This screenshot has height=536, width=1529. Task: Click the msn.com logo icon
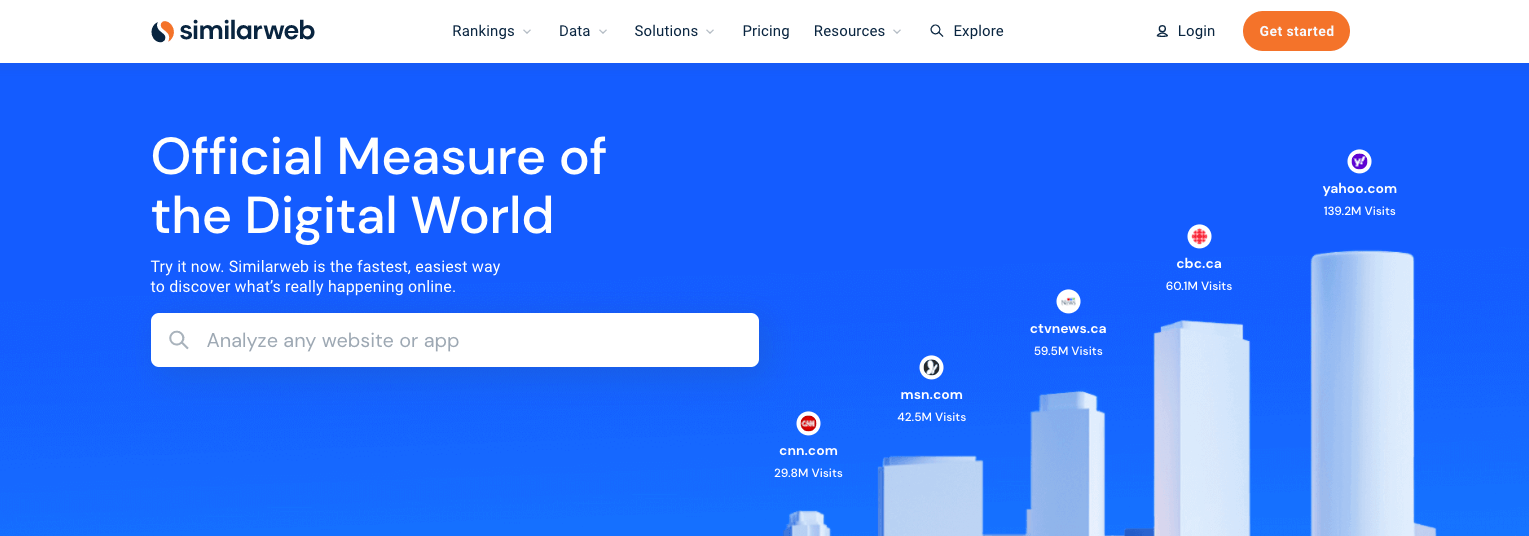(x=931, y=367)
